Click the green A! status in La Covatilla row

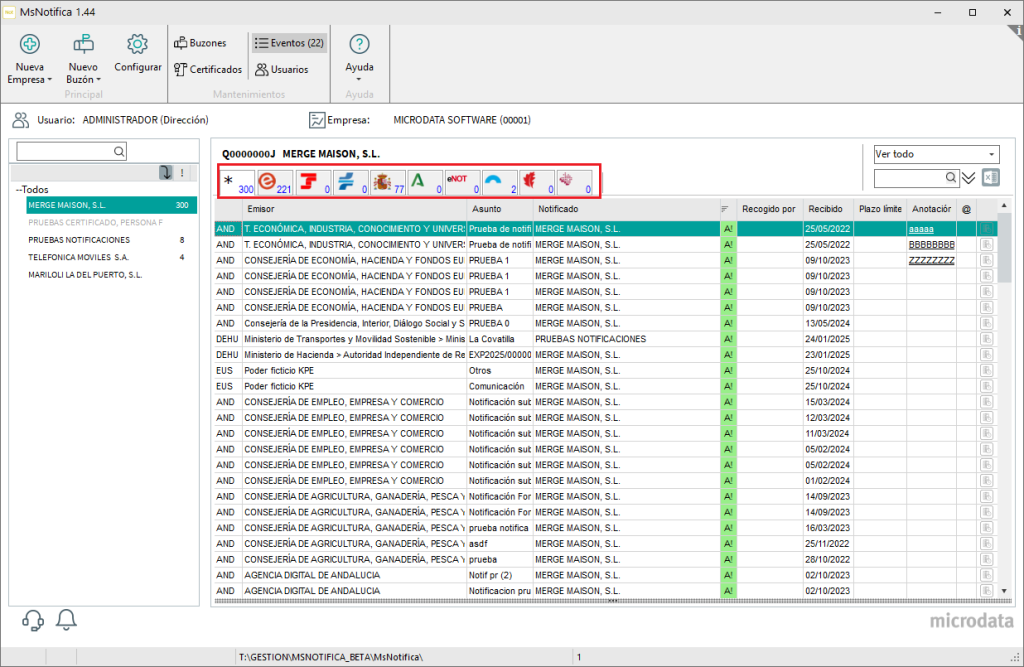tap(728, 339)
